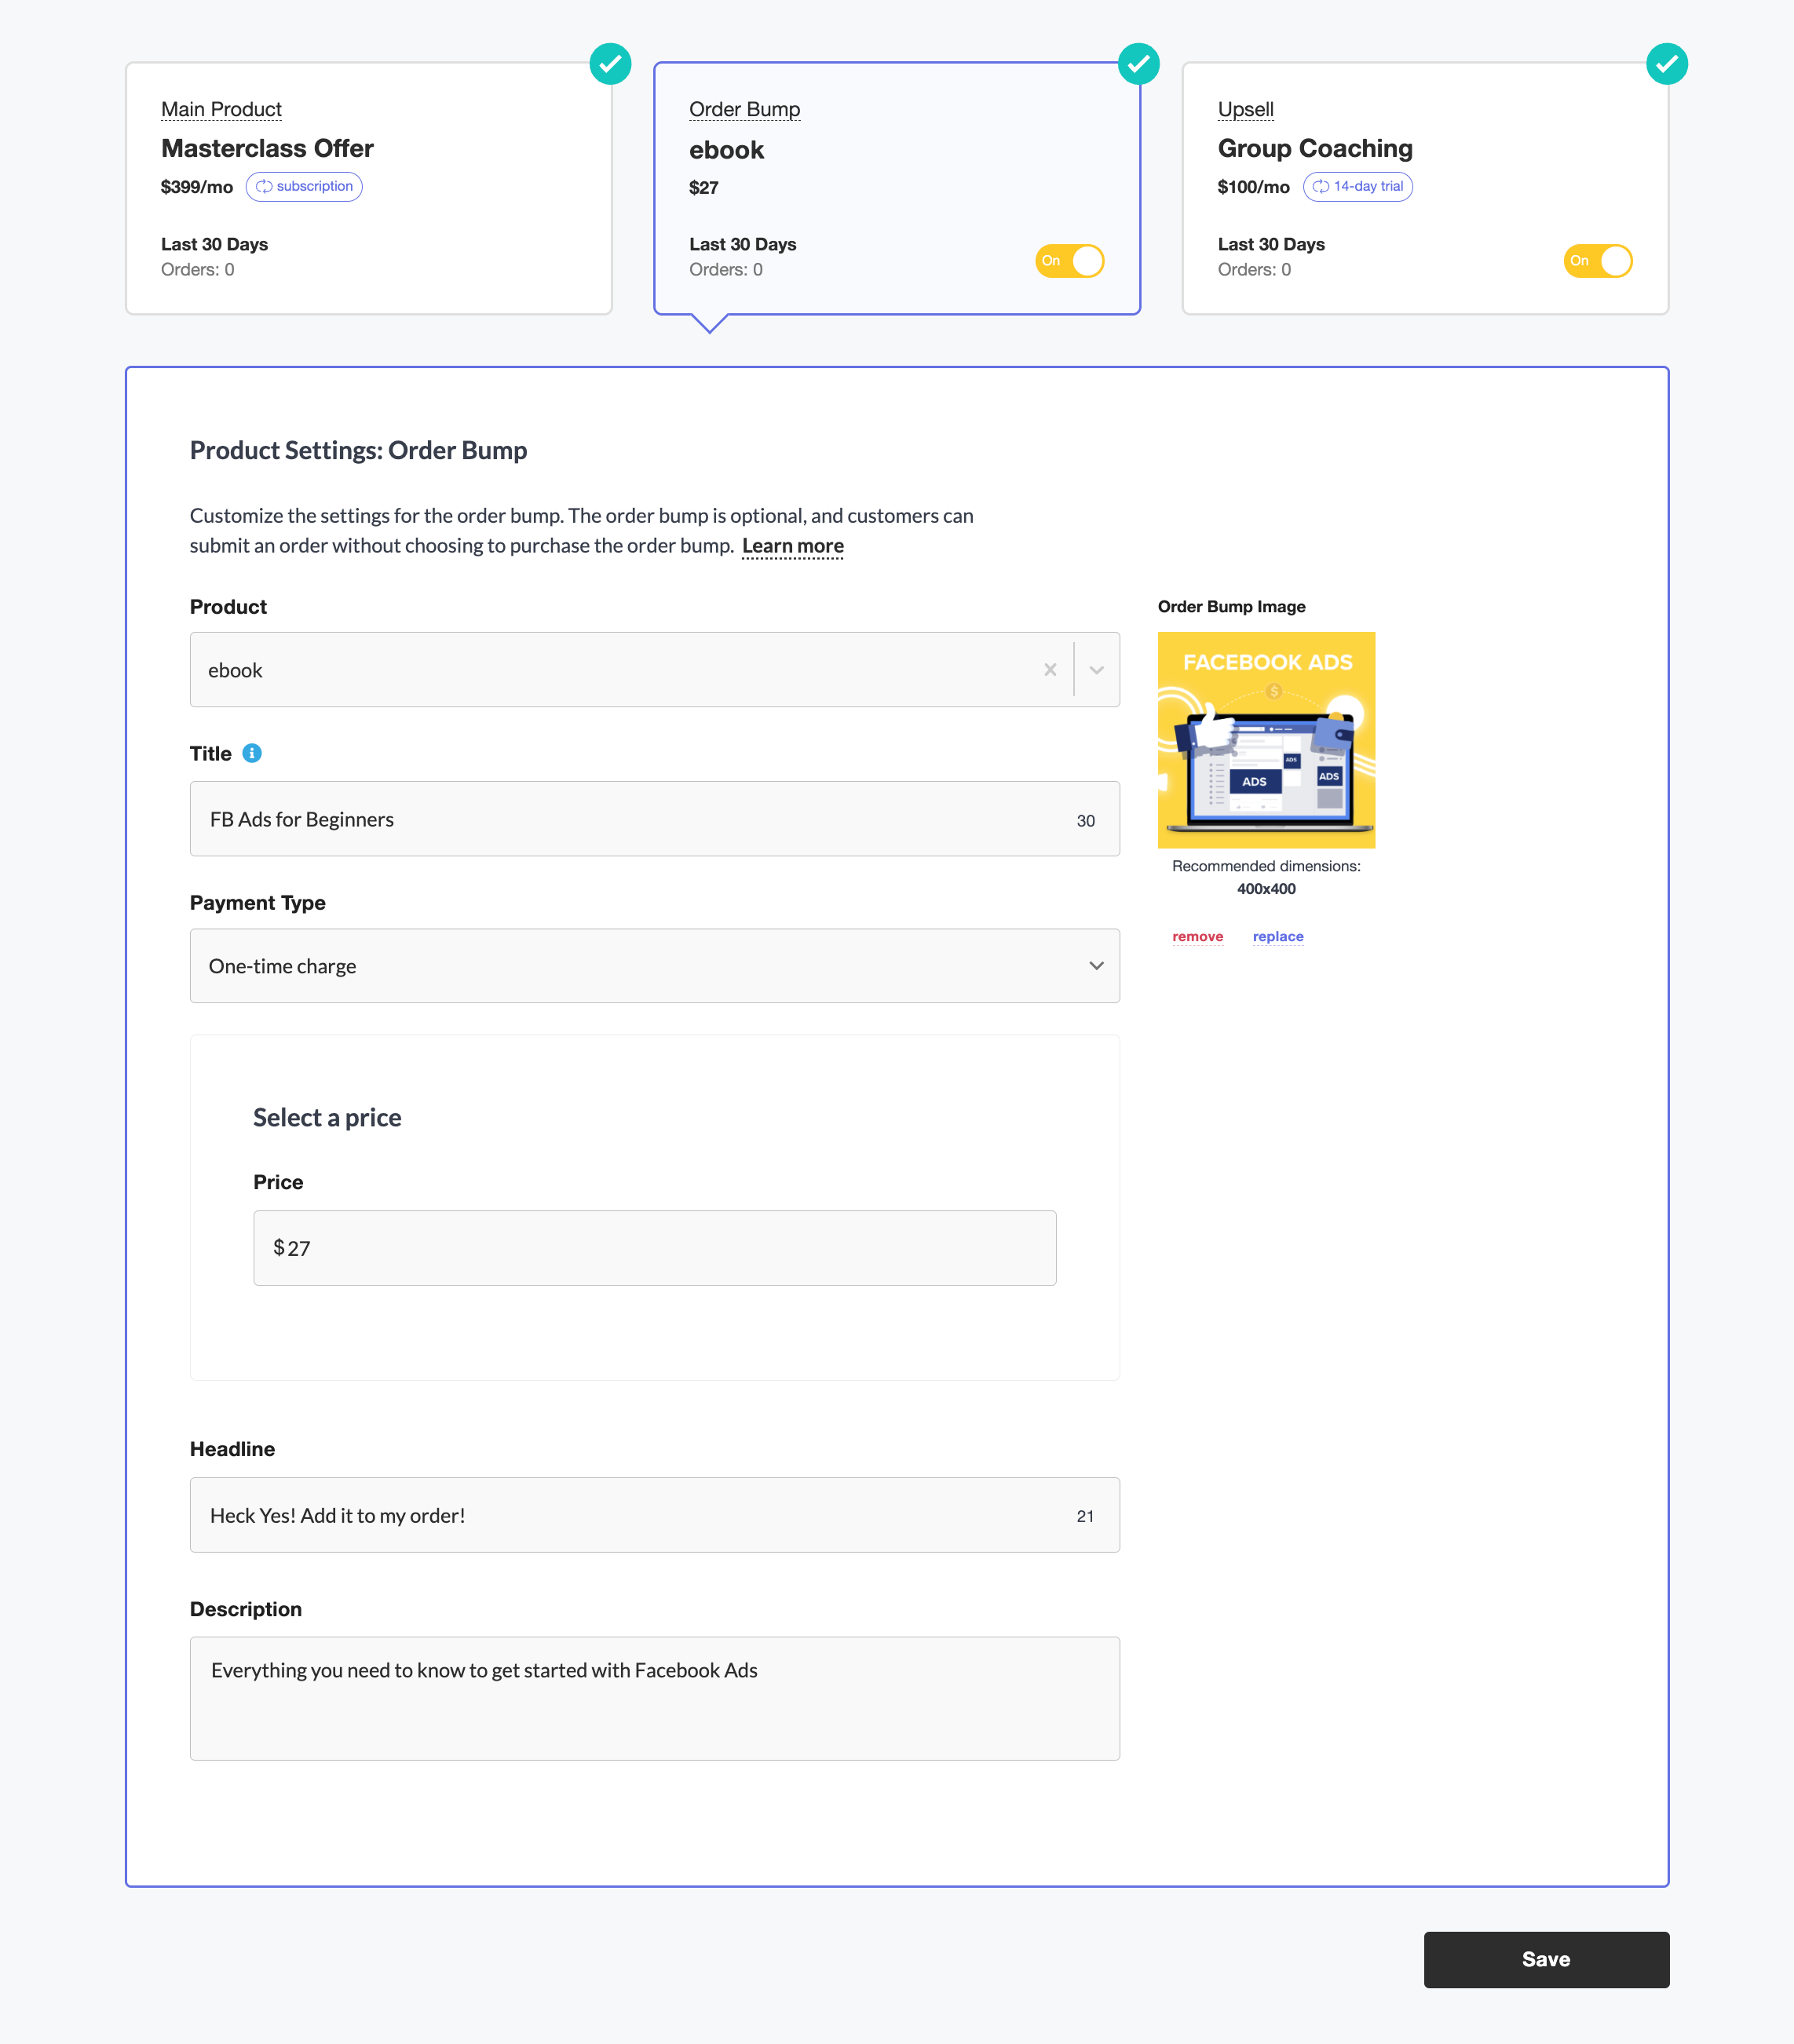The image size is (1794, 2044).
Task: Click replace under Order Bump Image
Action: point(1278,937)
